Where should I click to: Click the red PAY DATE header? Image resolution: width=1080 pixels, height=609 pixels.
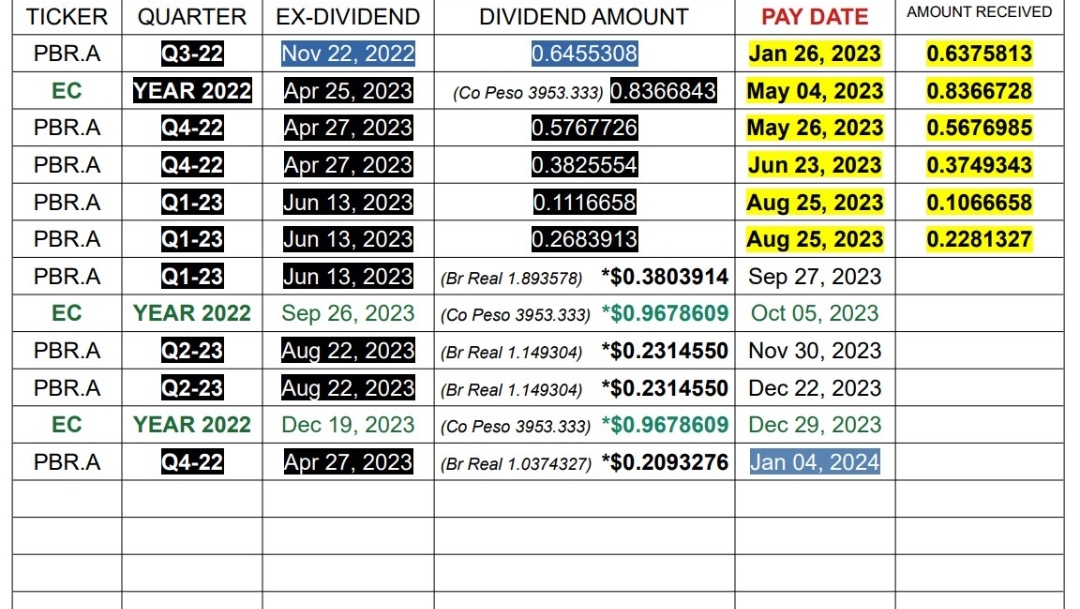point(815,17)
